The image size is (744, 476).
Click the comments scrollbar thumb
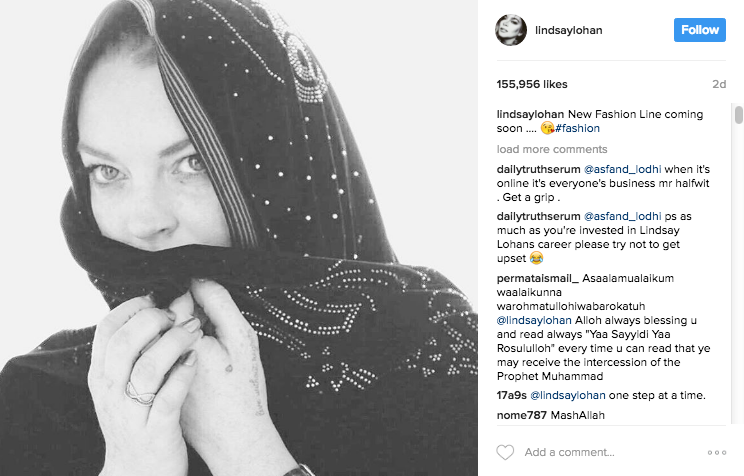point(739,115)
